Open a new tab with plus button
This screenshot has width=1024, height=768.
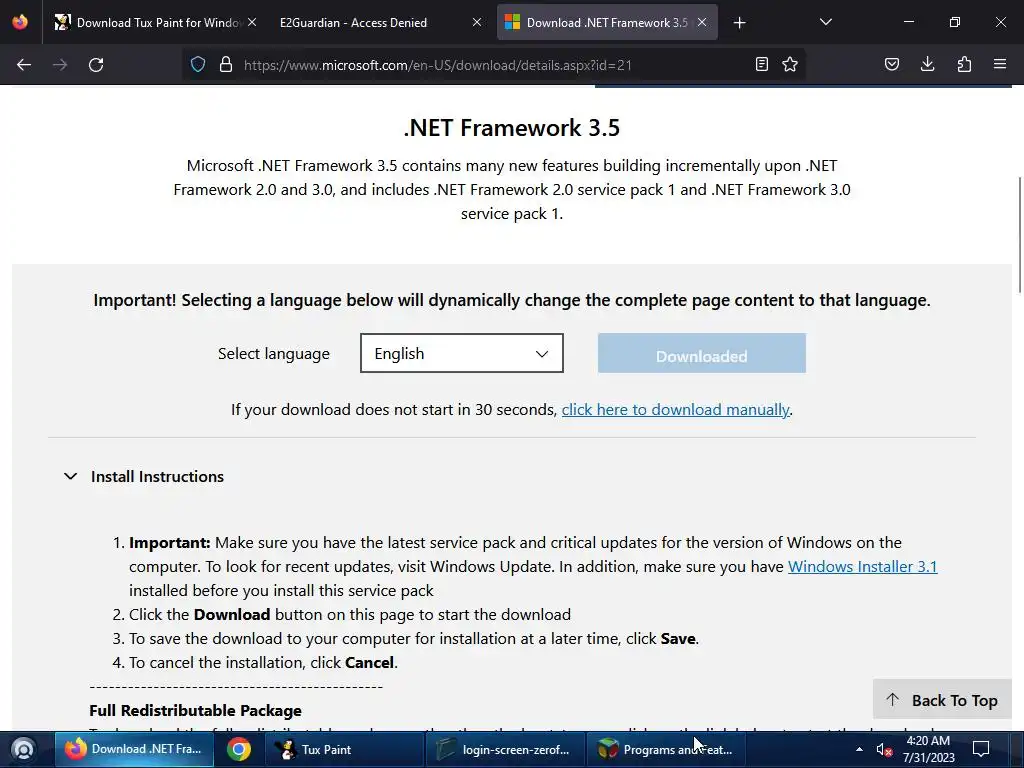(x=739, y=23)
